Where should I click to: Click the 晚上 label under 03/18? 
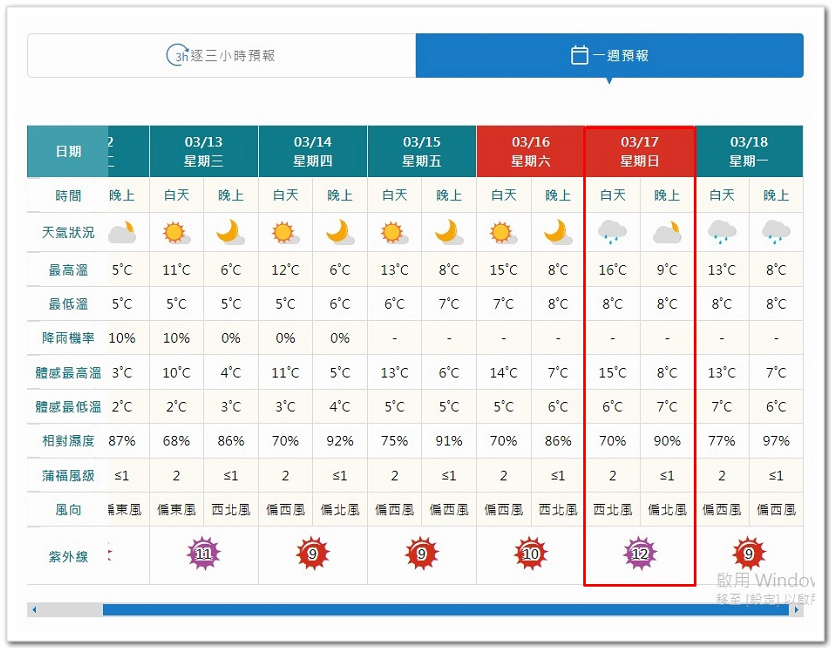click(x=776, y=196)
